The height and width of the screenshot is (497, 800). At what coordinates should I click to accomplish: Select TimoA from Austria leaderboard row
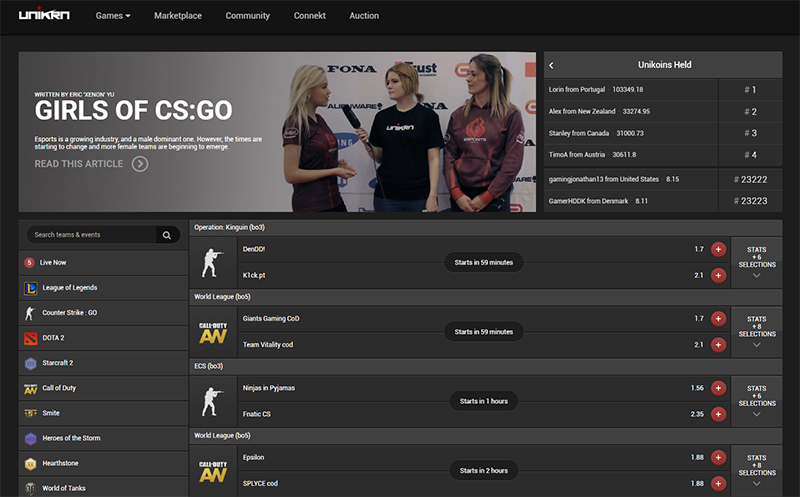tap(663, 155)
